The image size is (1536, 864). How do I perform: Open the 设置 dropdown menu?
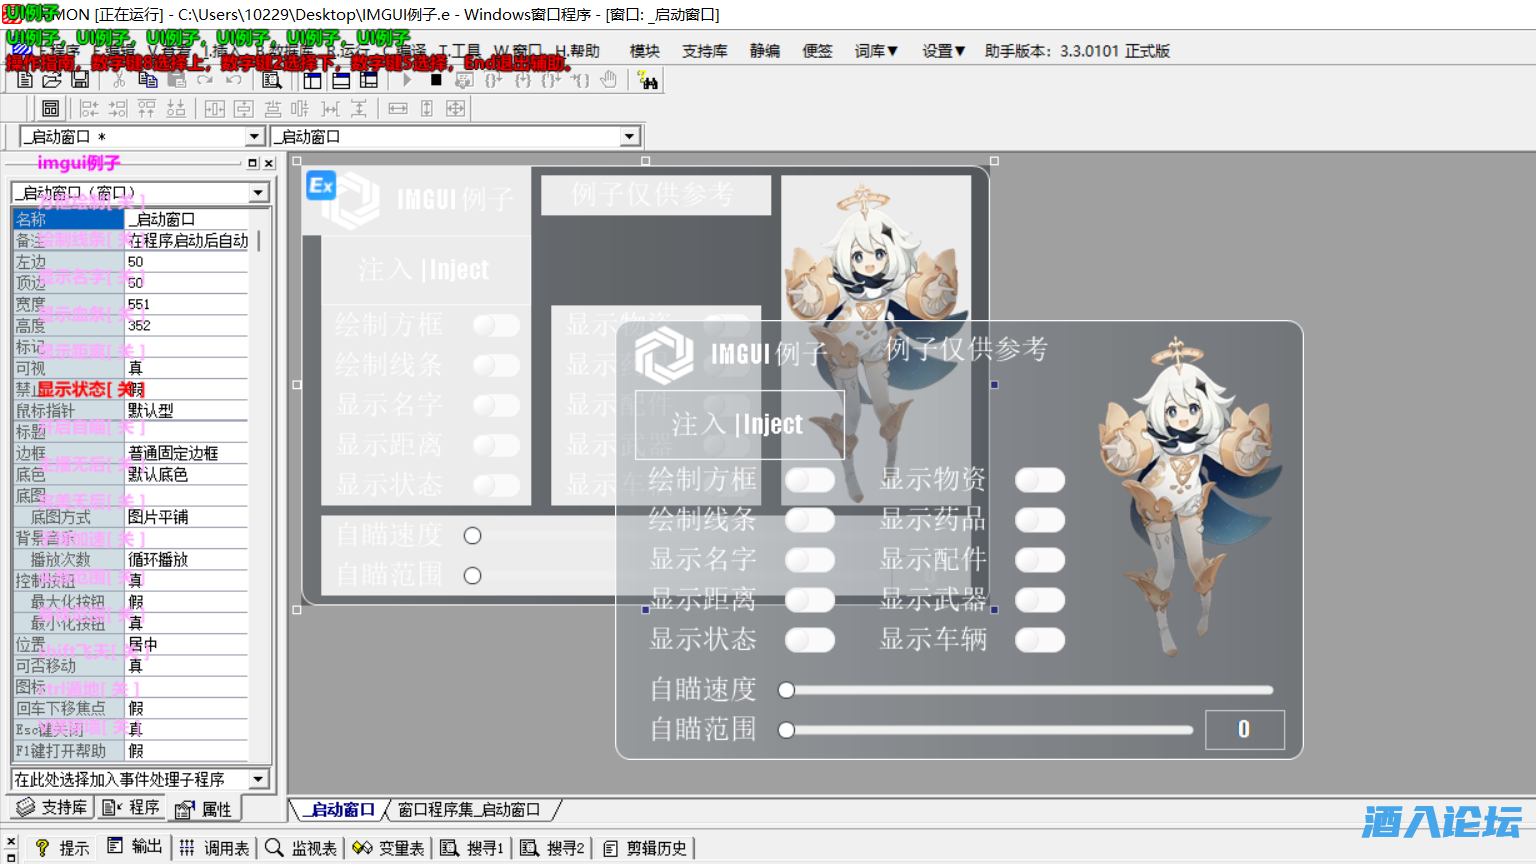coord(941,51)
